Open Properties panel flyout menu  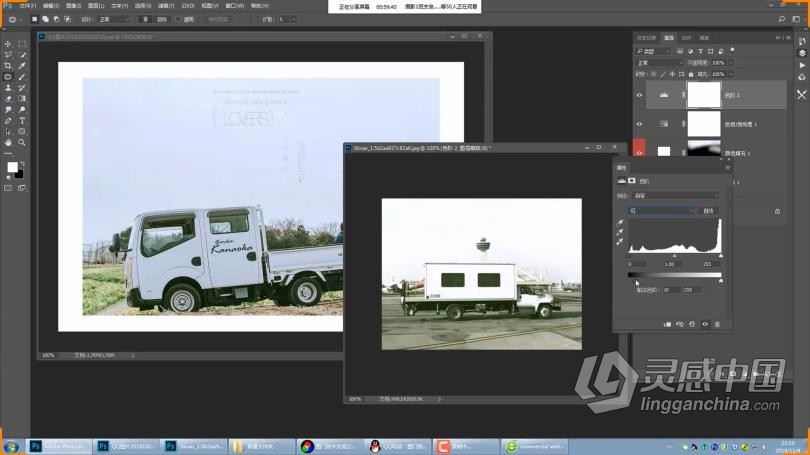point(727,167)
